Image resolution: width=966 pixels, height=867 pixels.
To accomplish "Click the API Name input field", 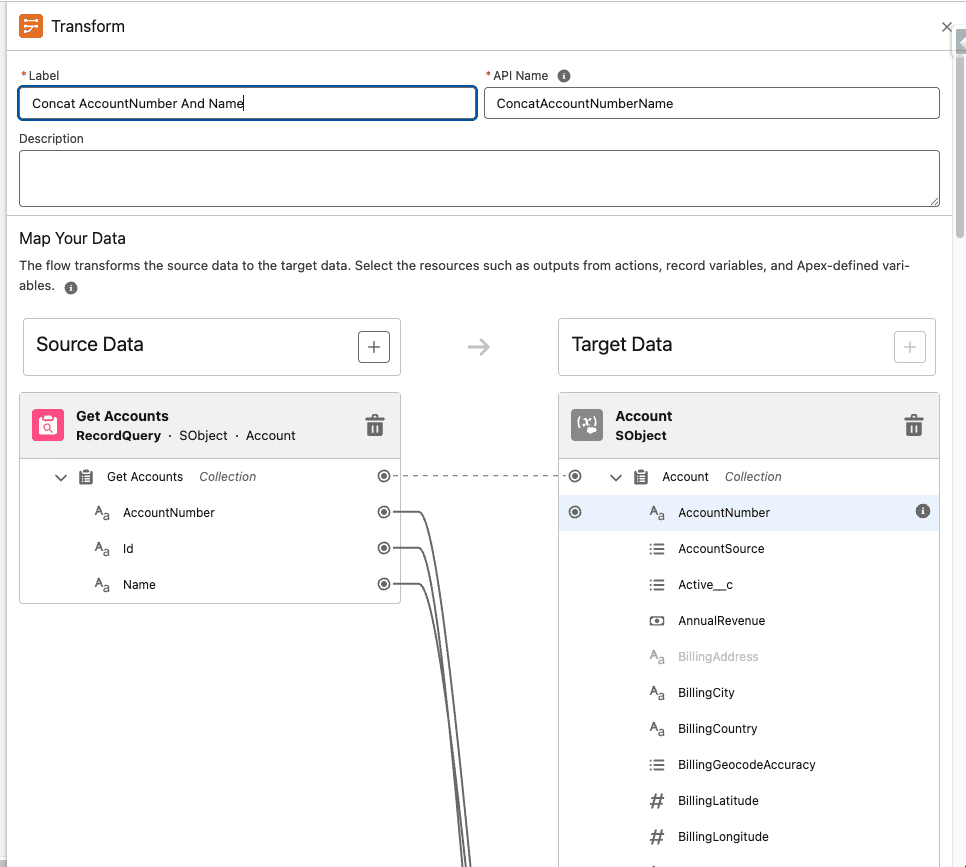I will pyautogui.click(x=711, y=103).
